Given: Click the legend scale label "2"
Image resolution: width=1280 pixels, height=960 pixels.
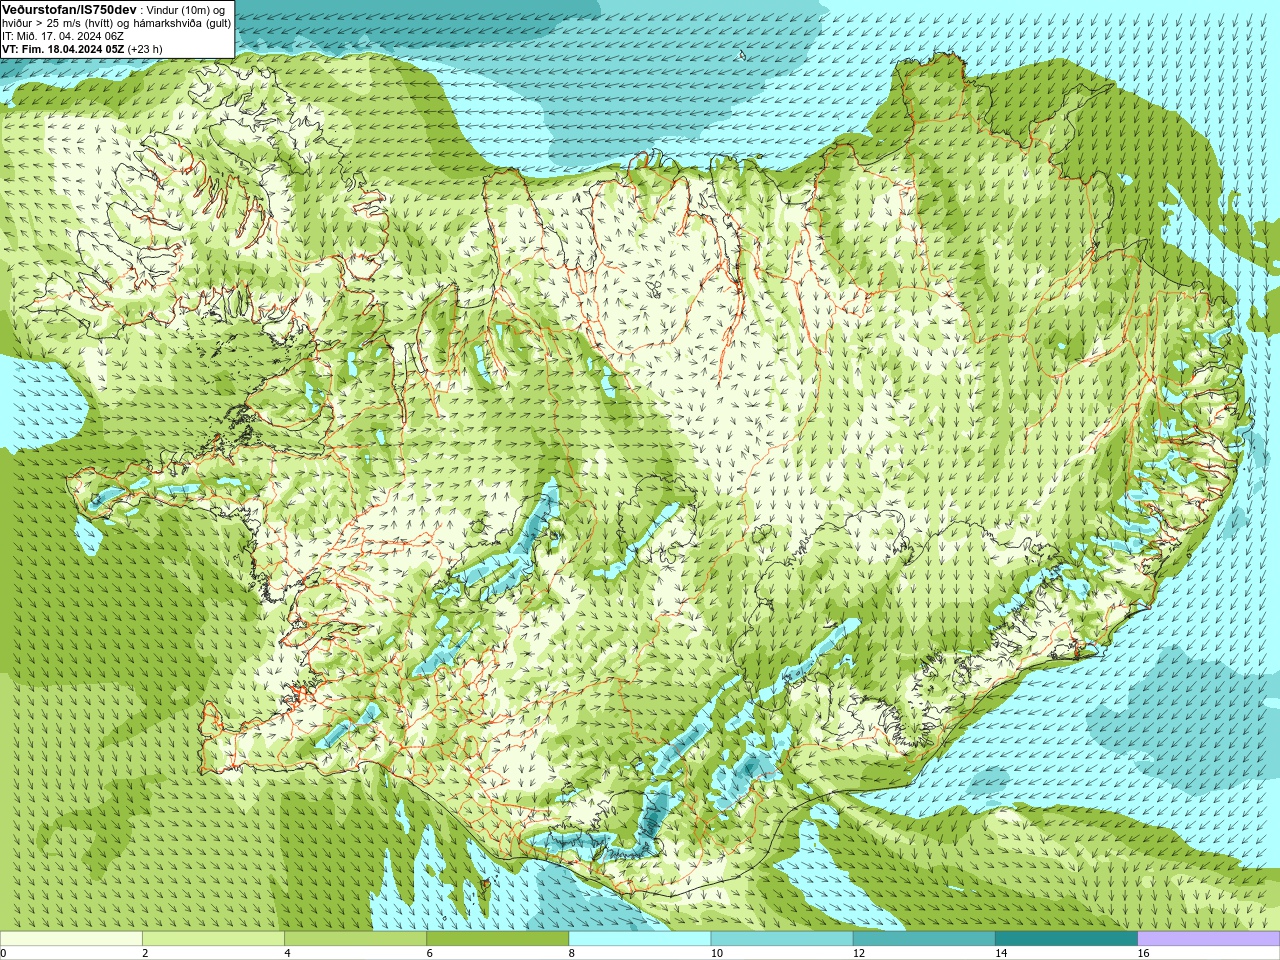Looking at the screenshot, I should tap(145, 953).
